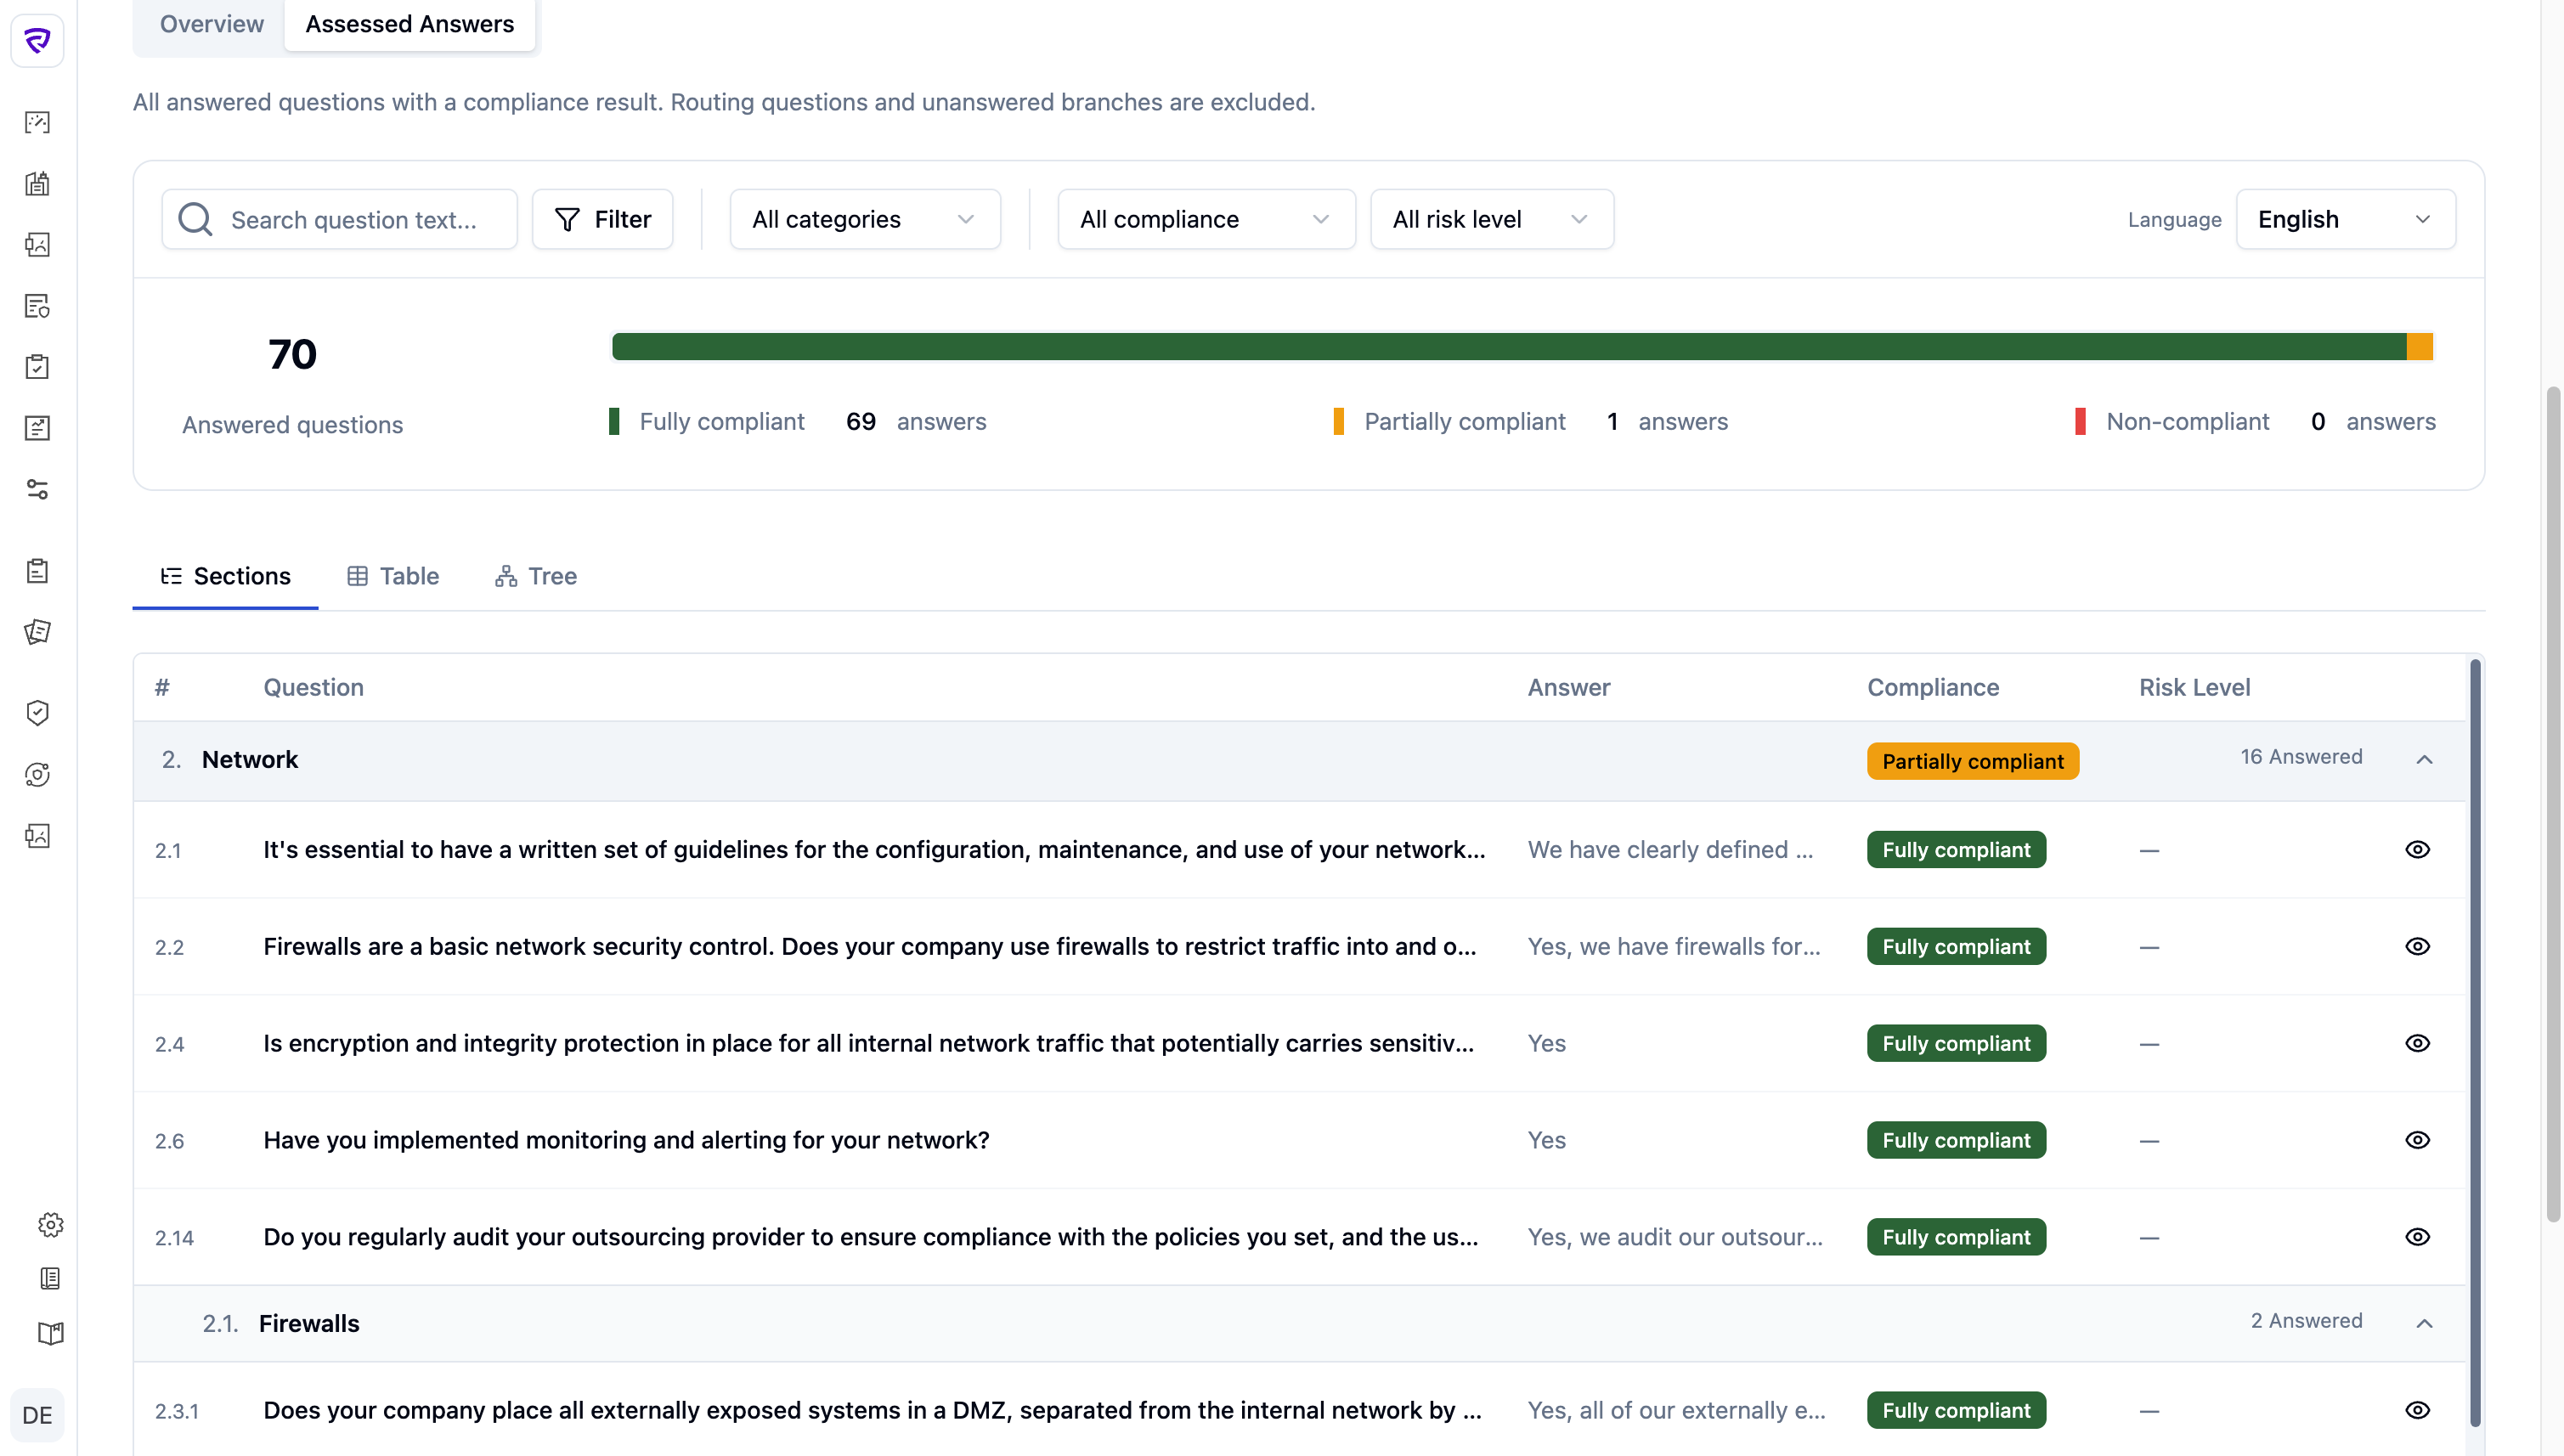
Task: Click 'Yes, we audit our outsour...' answer
Action: [x=1675, y=1237]
